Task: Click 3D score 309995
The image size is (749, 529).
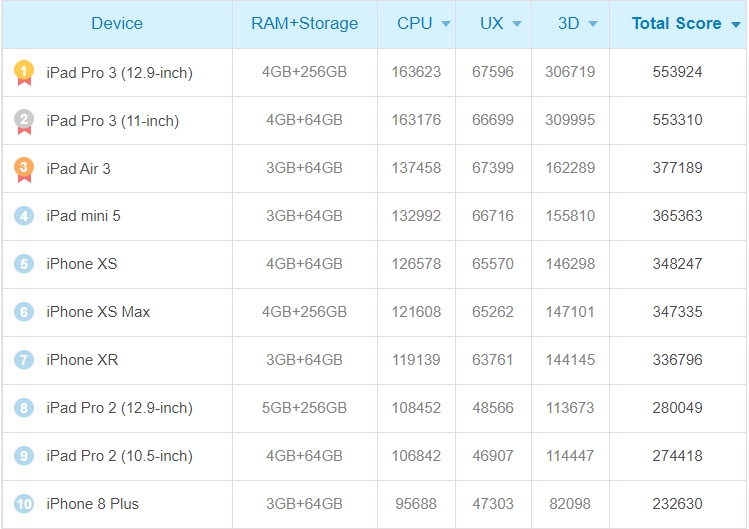Action: [570, 120]
